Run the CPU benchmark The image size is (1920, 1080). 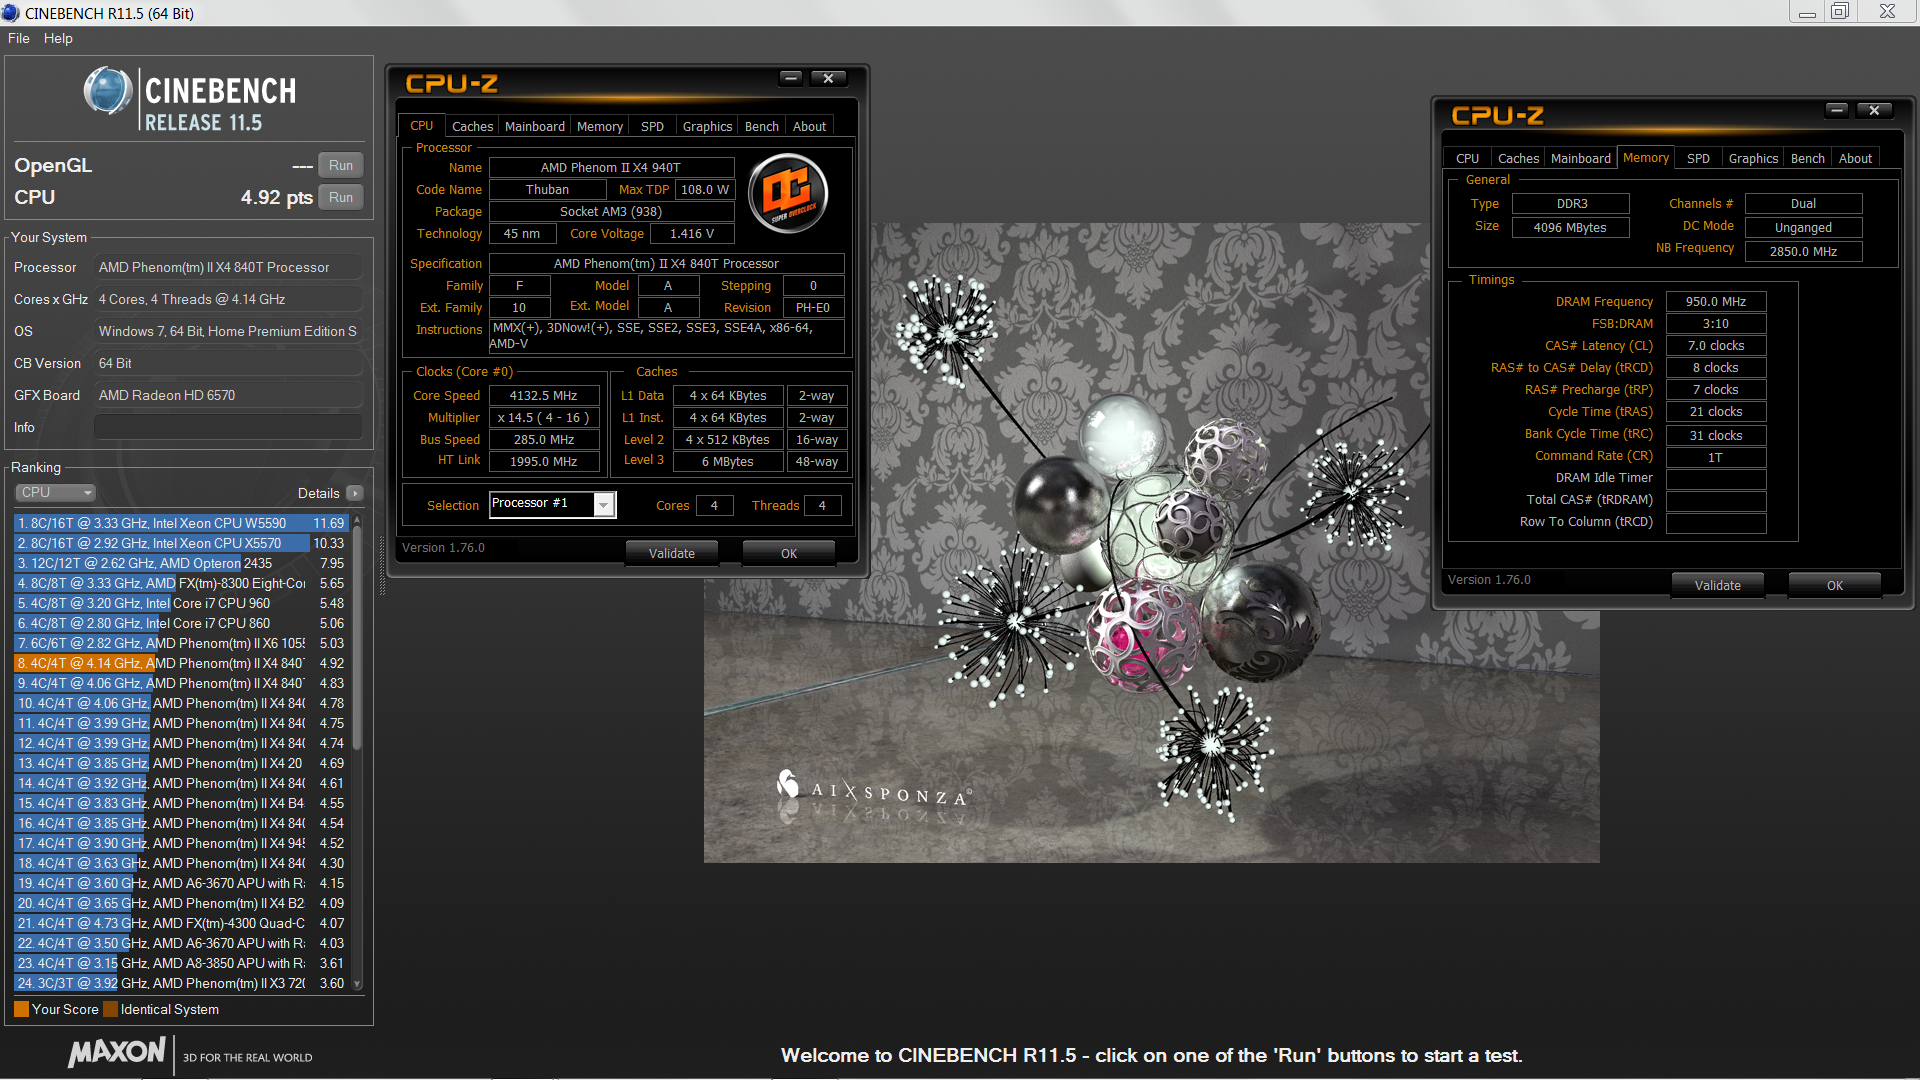341,197
